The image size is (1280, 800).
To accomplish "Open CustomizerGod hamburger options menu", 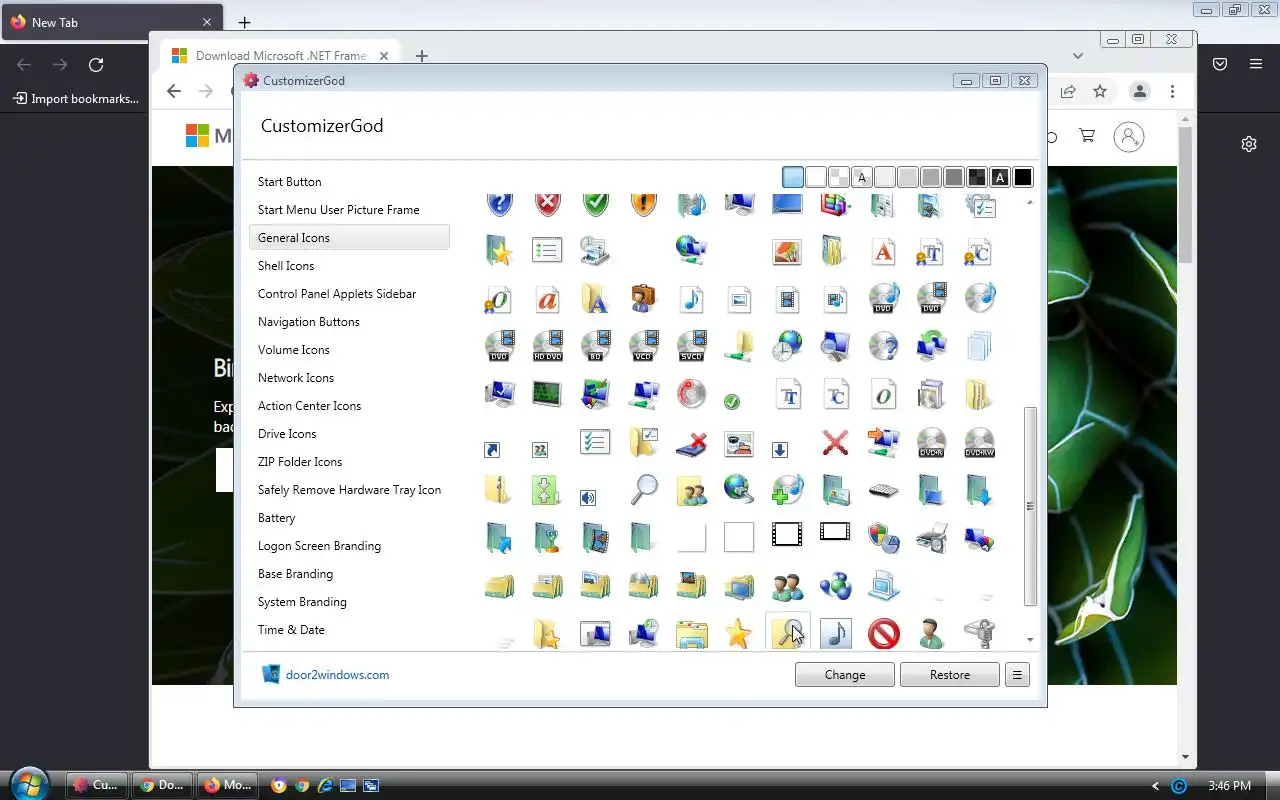I will (1017, 675).
